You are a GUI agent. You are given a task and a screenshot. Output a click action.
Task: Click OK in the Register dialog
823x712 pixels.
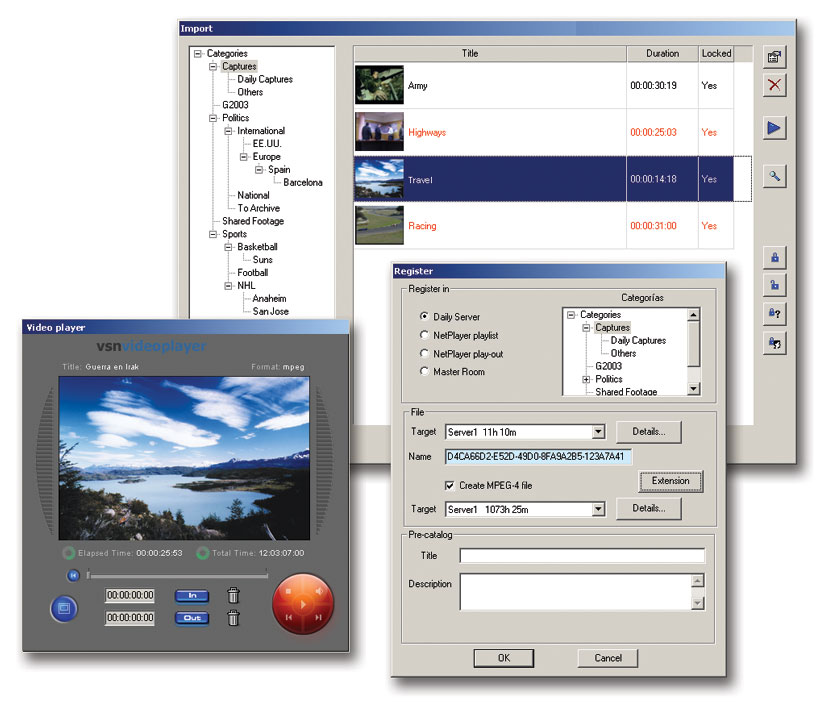click(x=503, y=658)
